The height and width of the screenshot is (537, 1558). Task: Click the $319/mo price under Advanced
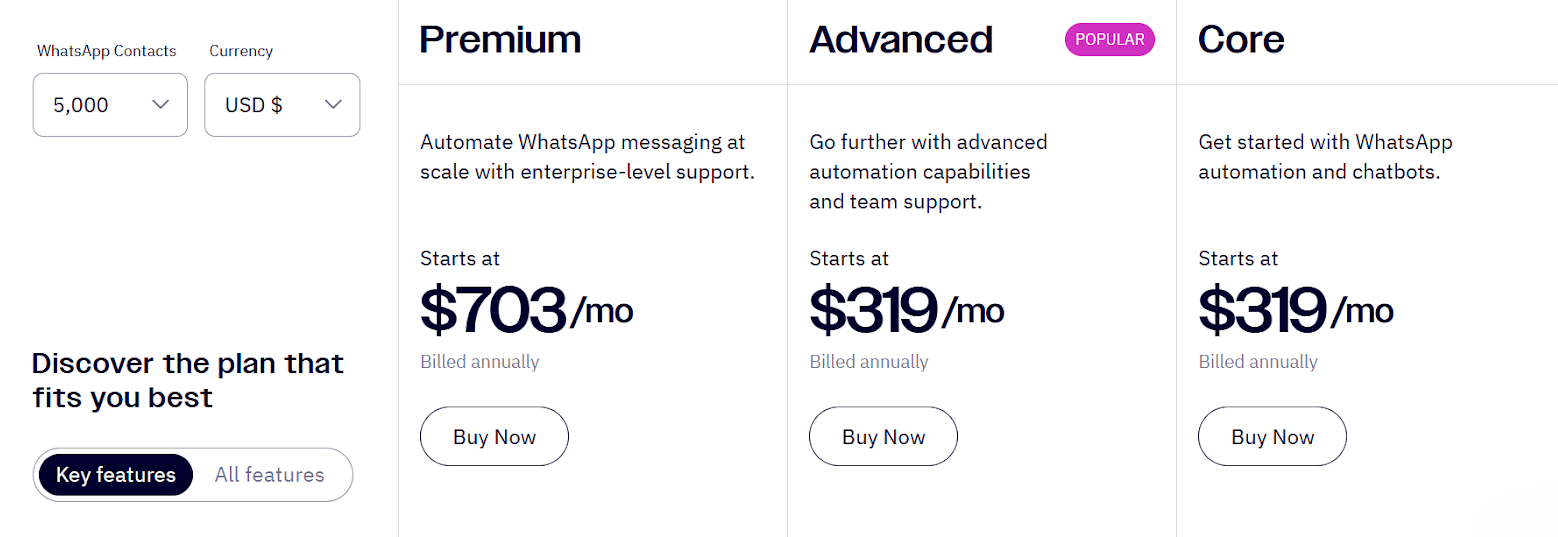point(906,310)
